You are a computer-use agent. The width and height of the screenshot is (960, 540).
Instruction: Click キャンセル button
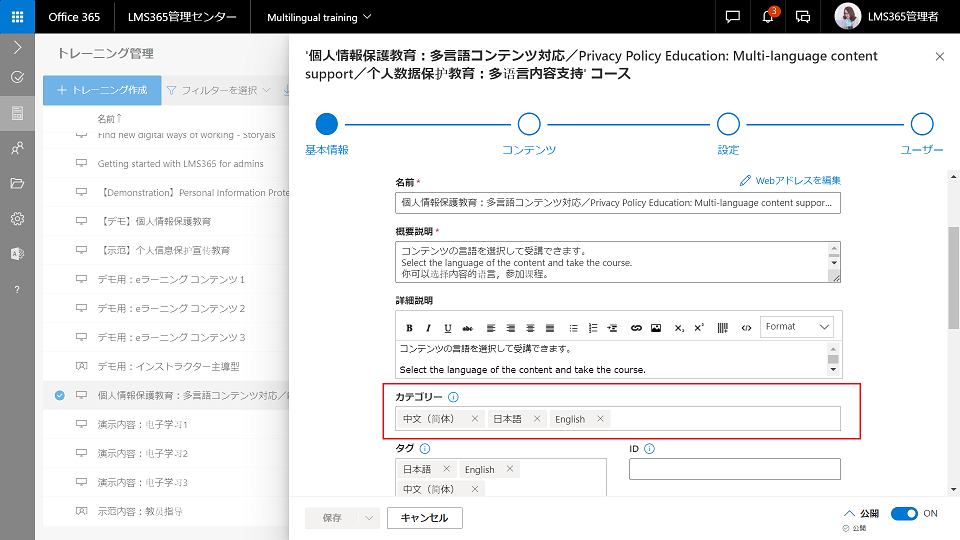[424, 518]
